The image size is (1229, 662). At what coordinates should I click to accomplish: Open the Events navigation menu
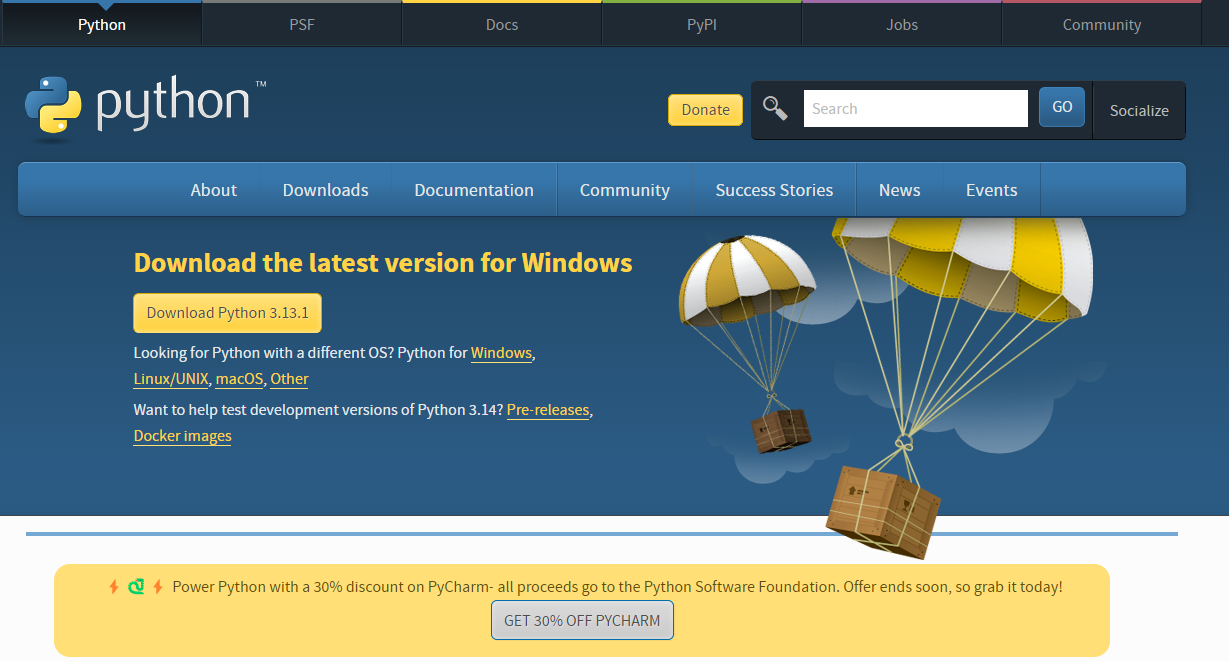(992, 190)
